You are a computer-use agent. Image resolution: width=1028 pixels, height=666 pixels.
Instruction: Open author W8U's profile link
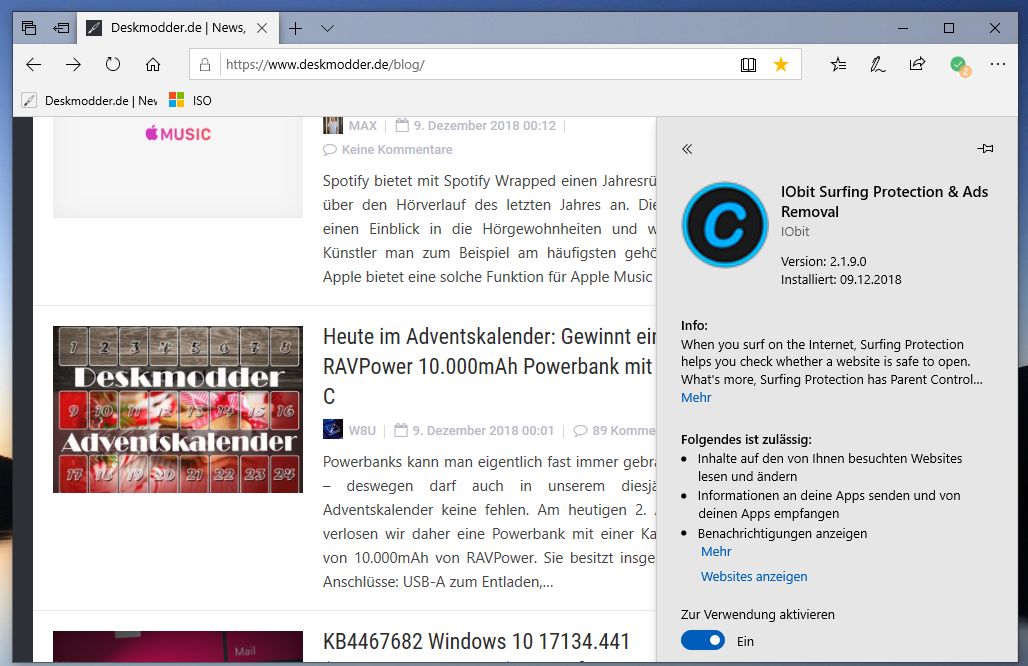[x=362, y=431]
